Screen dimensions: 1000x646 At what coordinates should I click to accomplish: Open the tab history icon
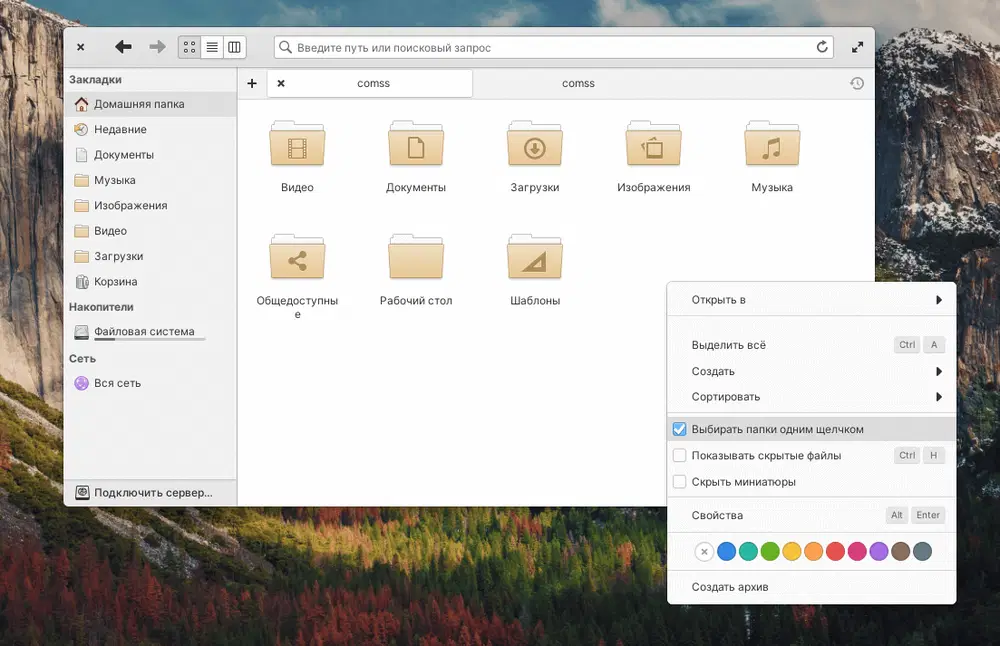coord(857,84)
